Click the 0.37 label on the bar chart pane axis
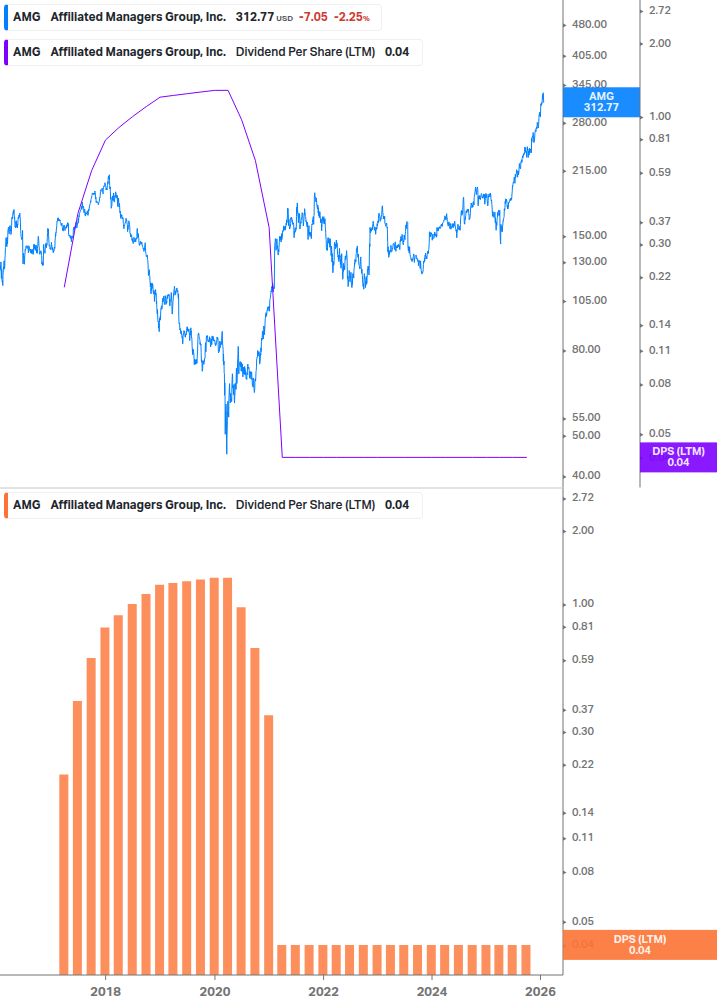717x1005 pixels. (583, 710)
